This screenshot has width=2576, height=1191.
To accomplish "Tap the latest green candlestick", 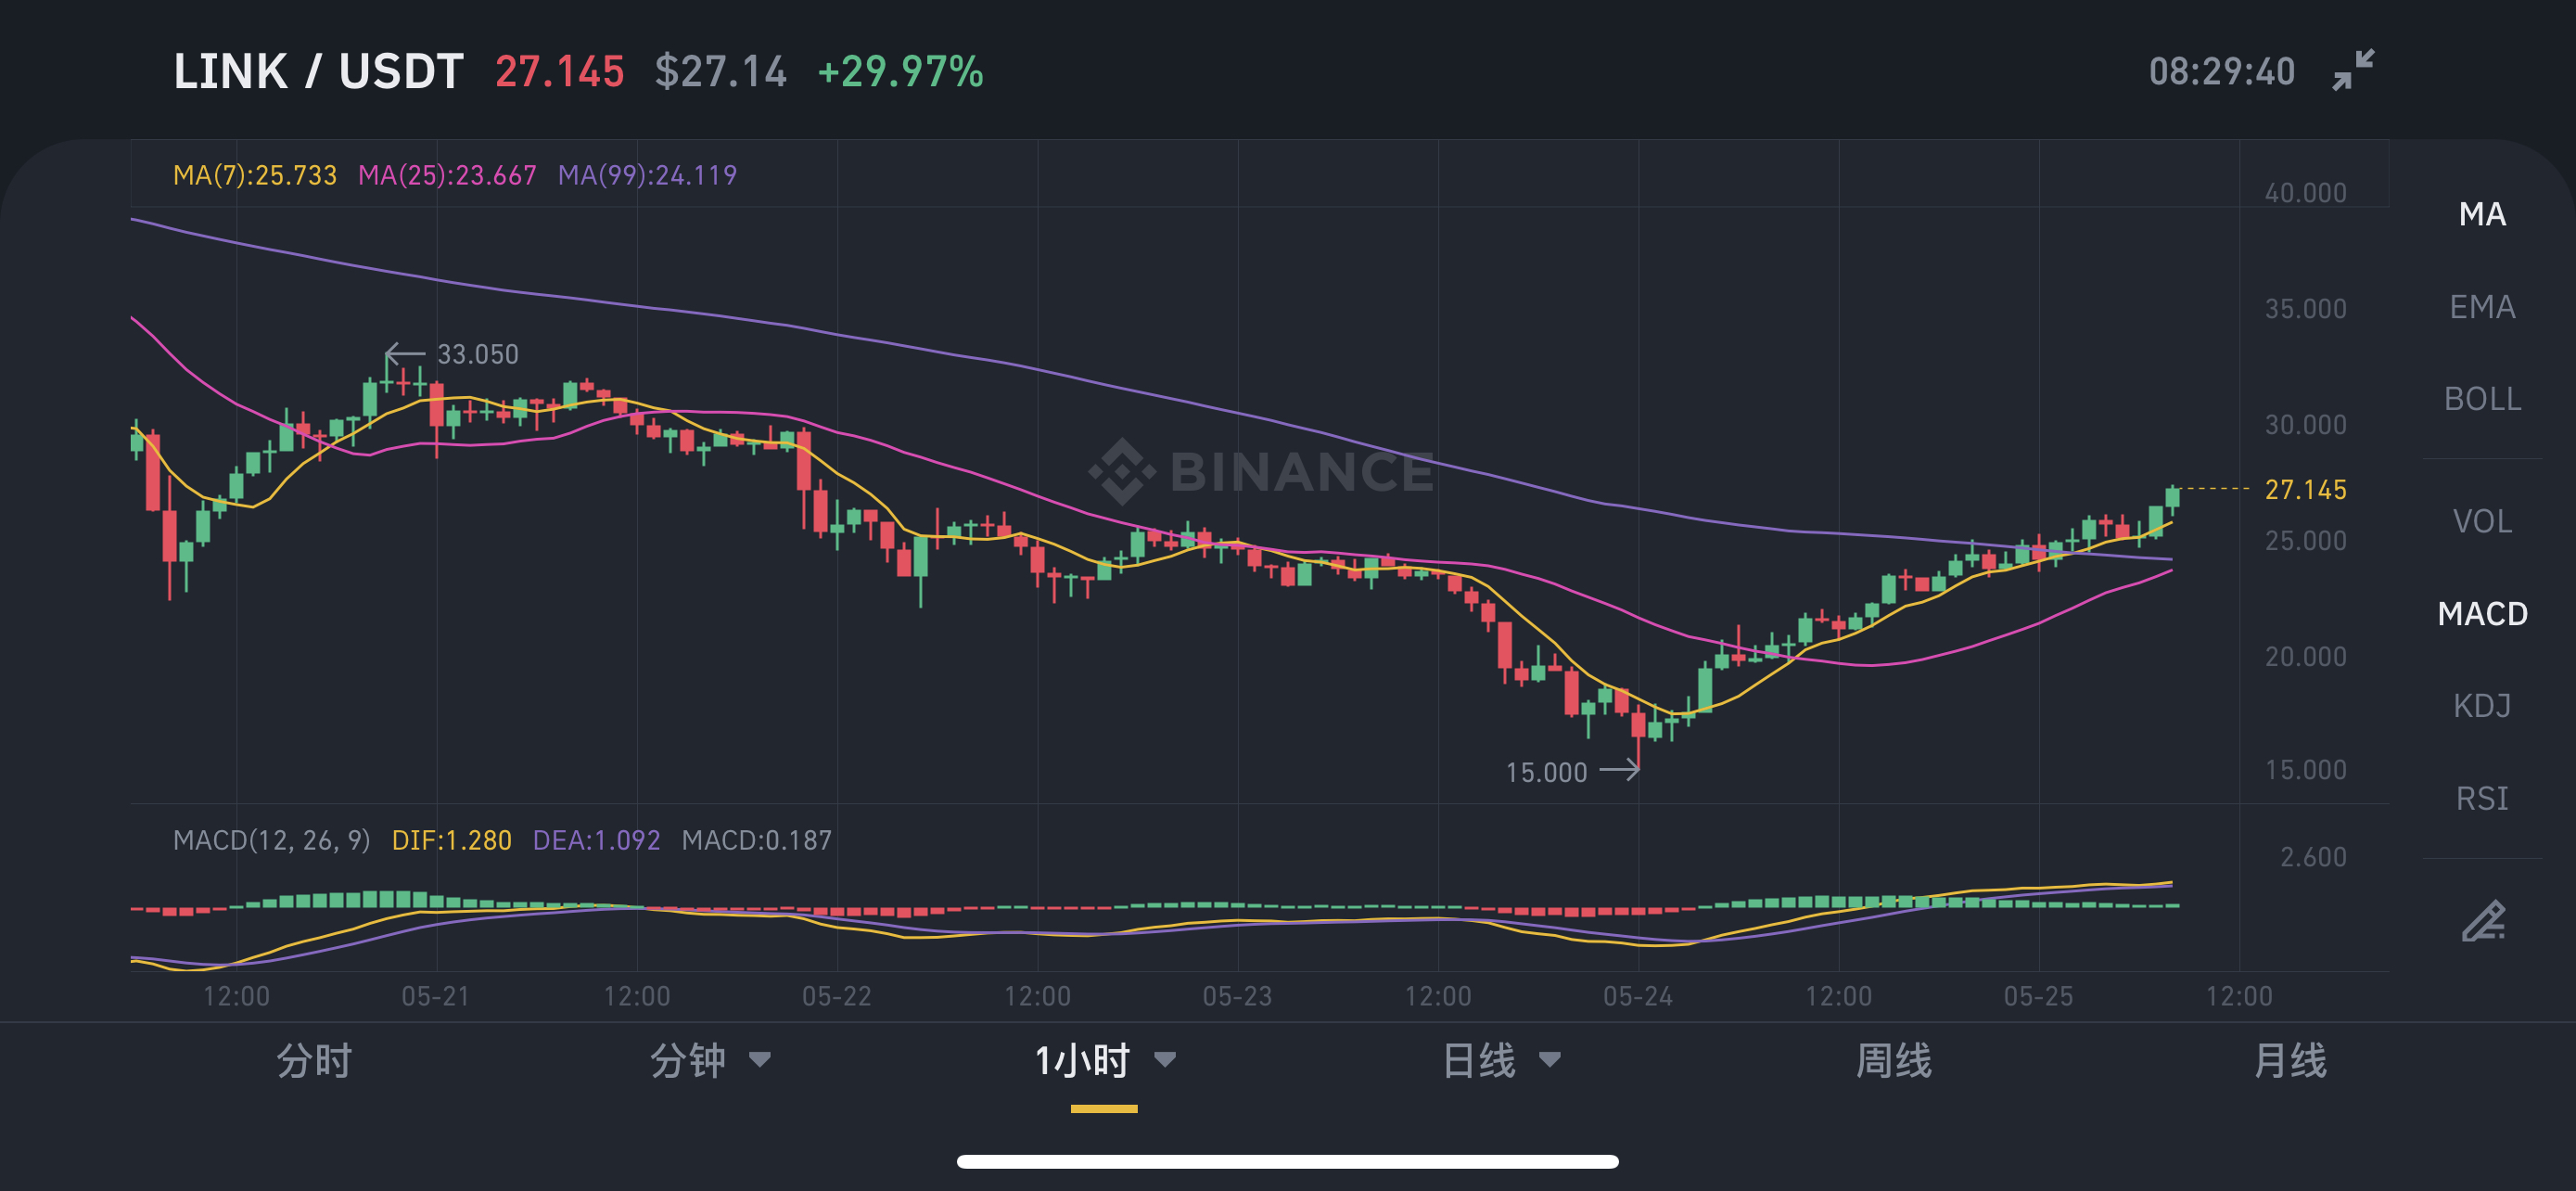I will point(2172,499).
